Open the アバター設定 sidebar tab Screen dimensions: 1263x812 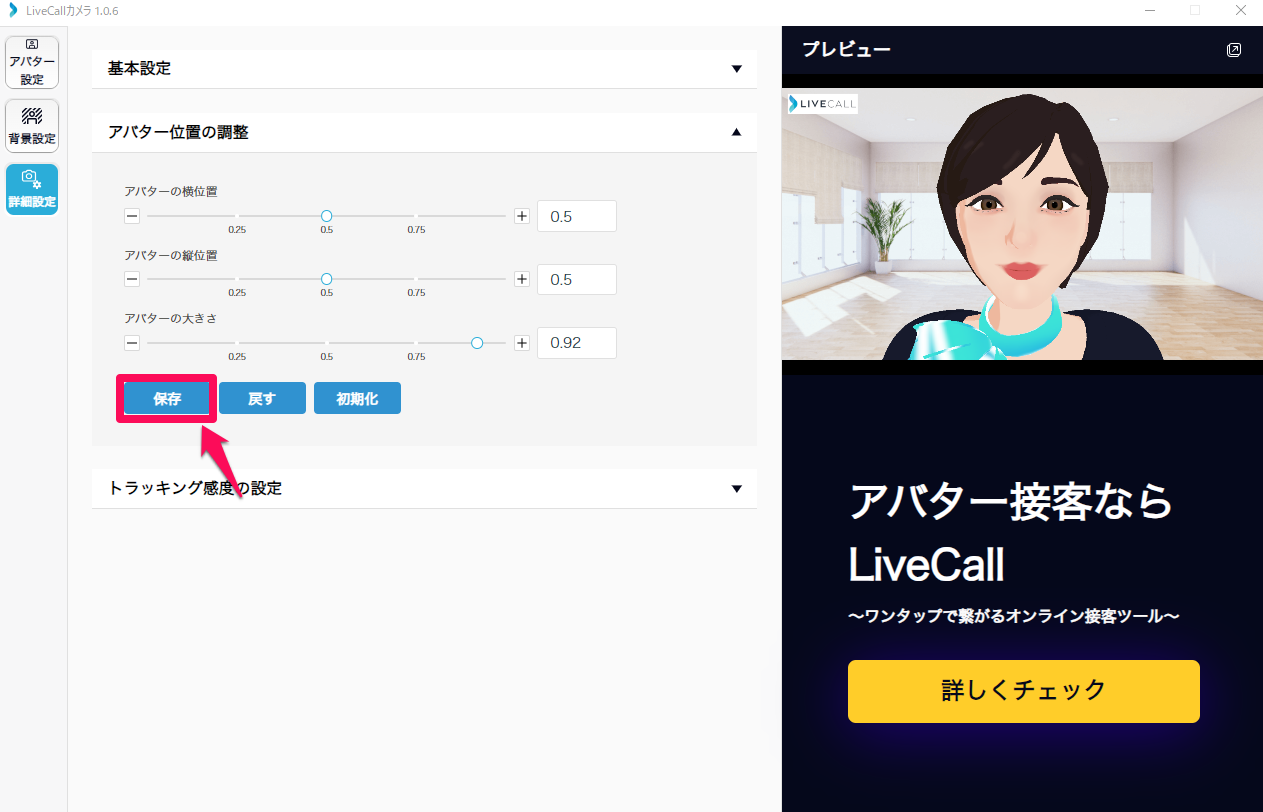32,62
